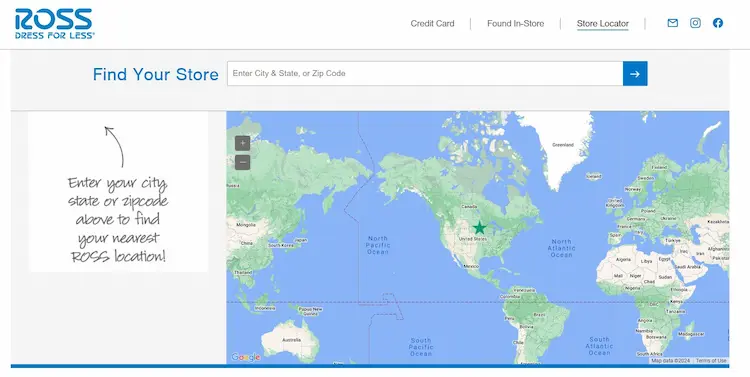Screen dimensions: 750x377
Task: Click the Greenland label on the map
Action: click(x=563, y=144)
